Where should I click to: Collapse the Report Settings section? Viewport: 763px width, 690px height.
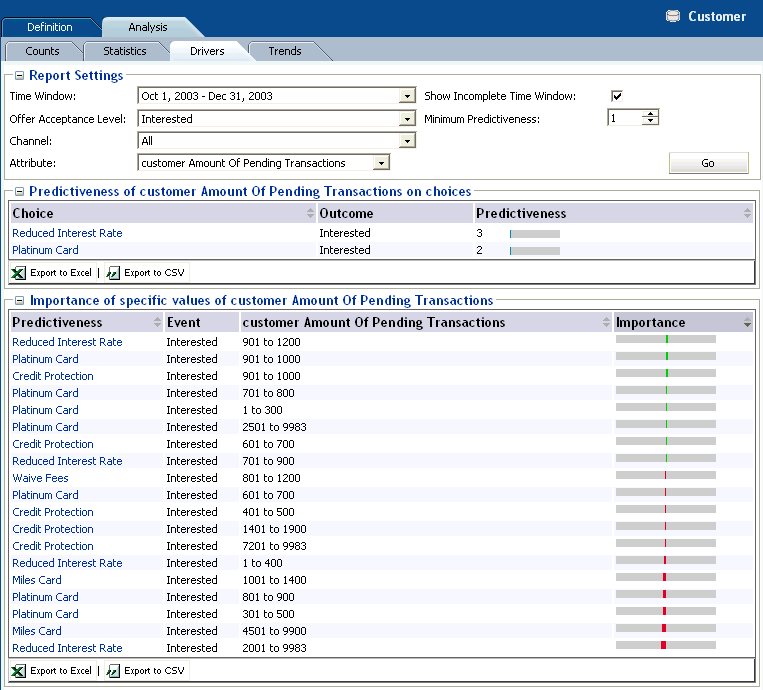point(19,76)
